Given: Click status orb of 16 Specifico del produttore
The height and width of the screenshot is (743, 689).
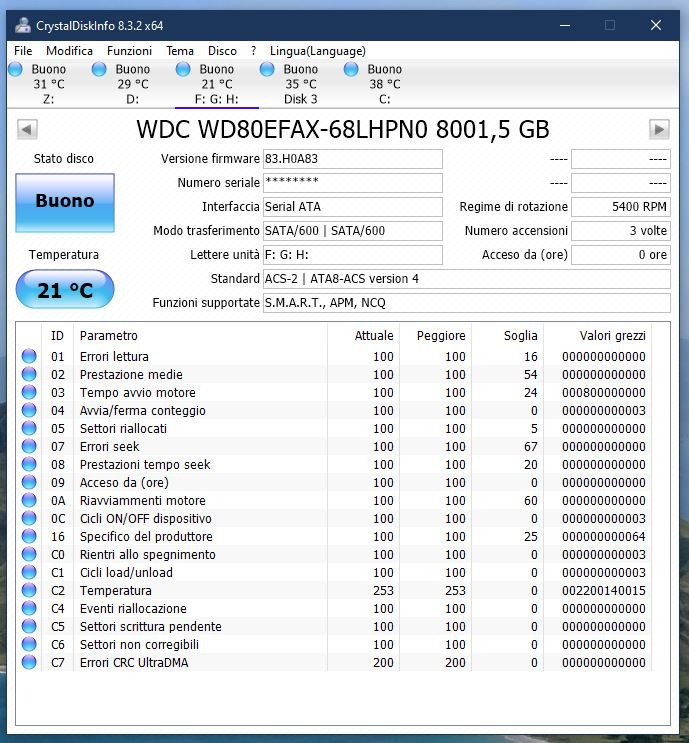Looking at the screenshot, I should pos(29,536).
